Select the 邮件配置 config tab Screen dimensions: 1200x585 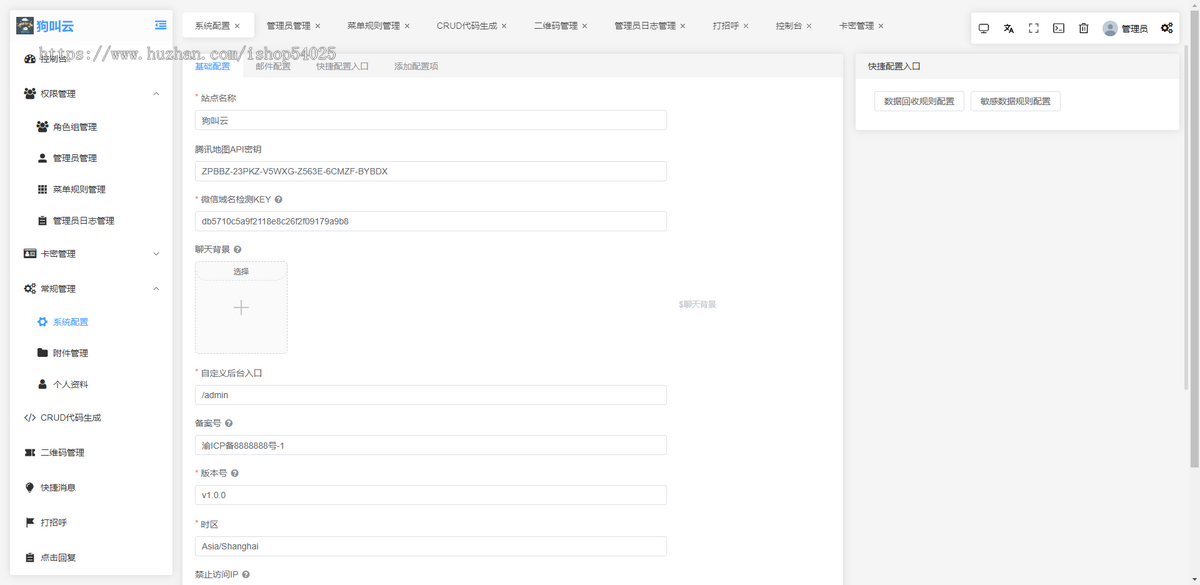(273, 66)
